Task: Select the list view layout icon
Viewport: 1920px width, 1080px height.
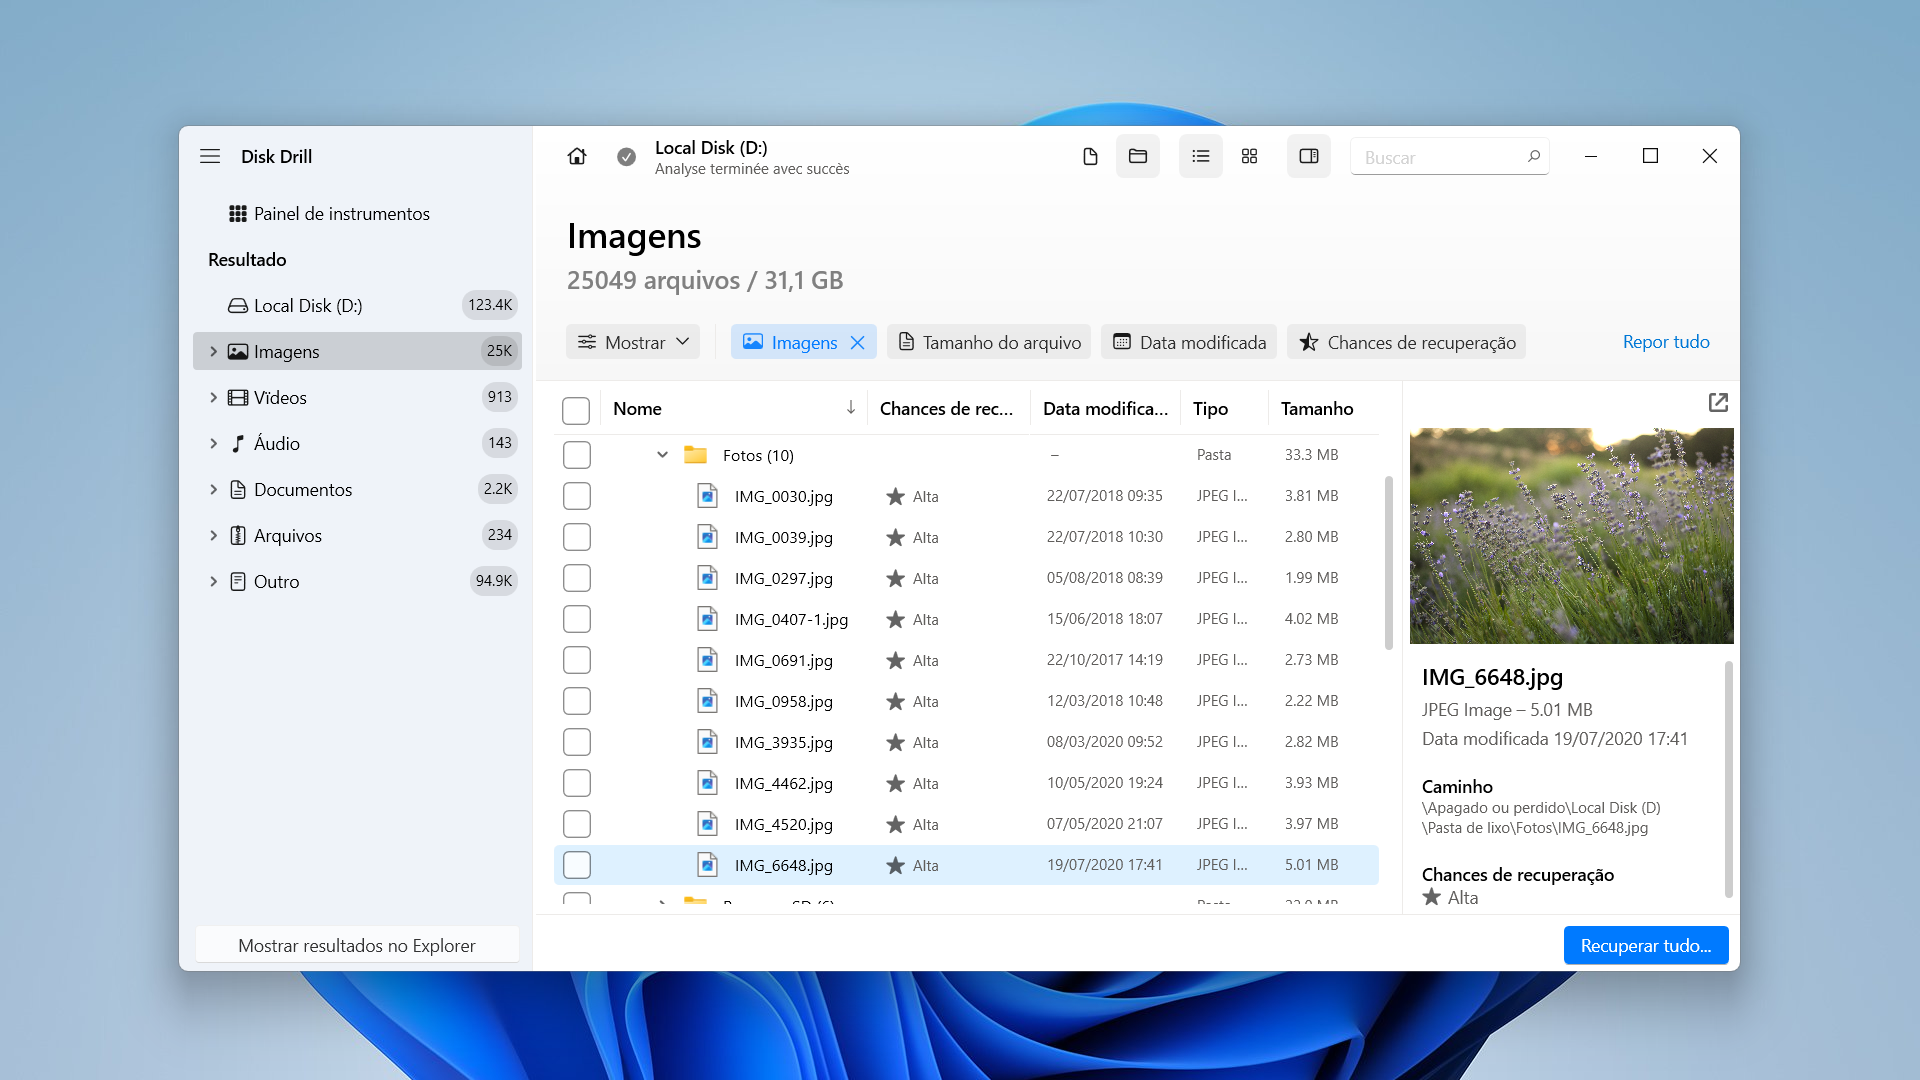Action: [x=1201, y=156]
